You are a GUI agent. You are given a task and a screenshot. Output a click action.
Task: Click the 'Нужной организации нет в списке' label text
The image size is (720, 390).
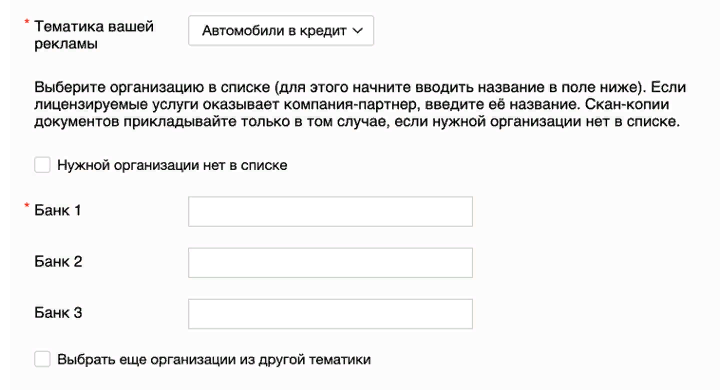[x=172, y=165]
